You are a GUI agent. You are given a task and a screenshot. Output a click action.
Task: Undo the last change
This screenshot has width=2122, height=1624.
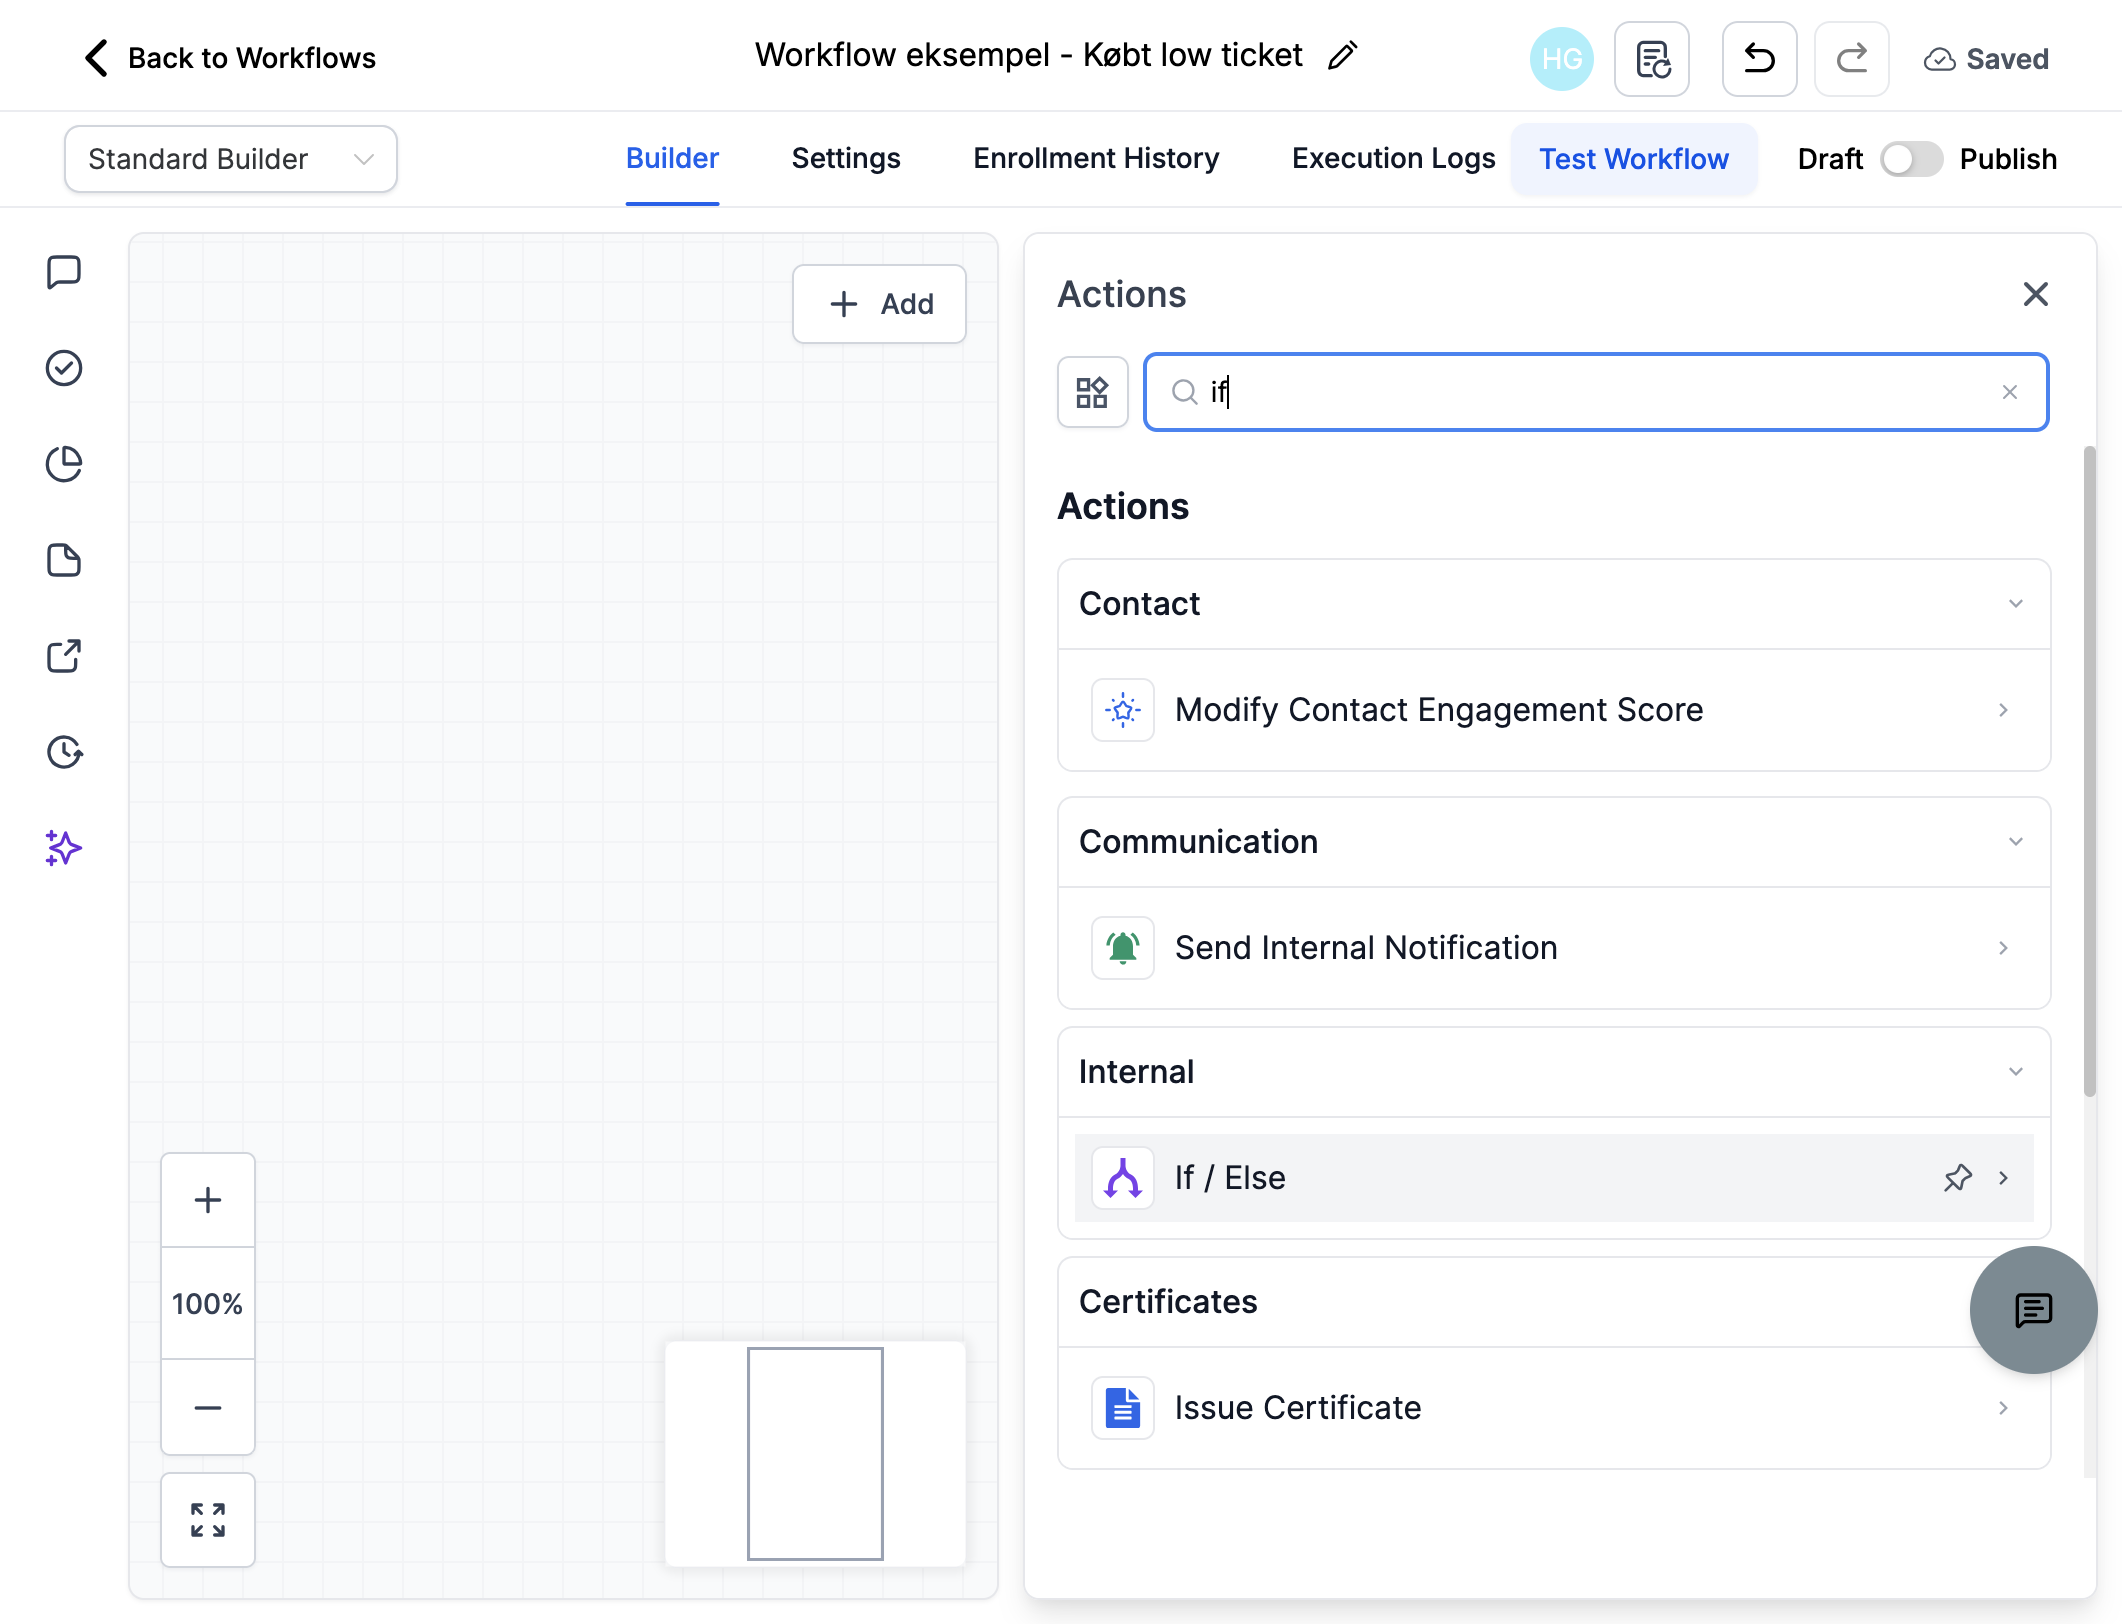click(1759, 59)
